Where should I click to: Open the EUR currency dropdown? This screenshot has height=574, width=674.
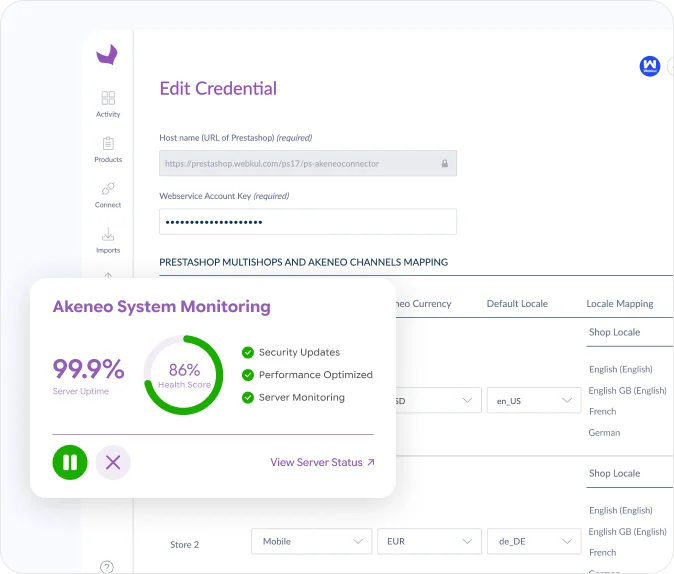click(x=429, y=541)
